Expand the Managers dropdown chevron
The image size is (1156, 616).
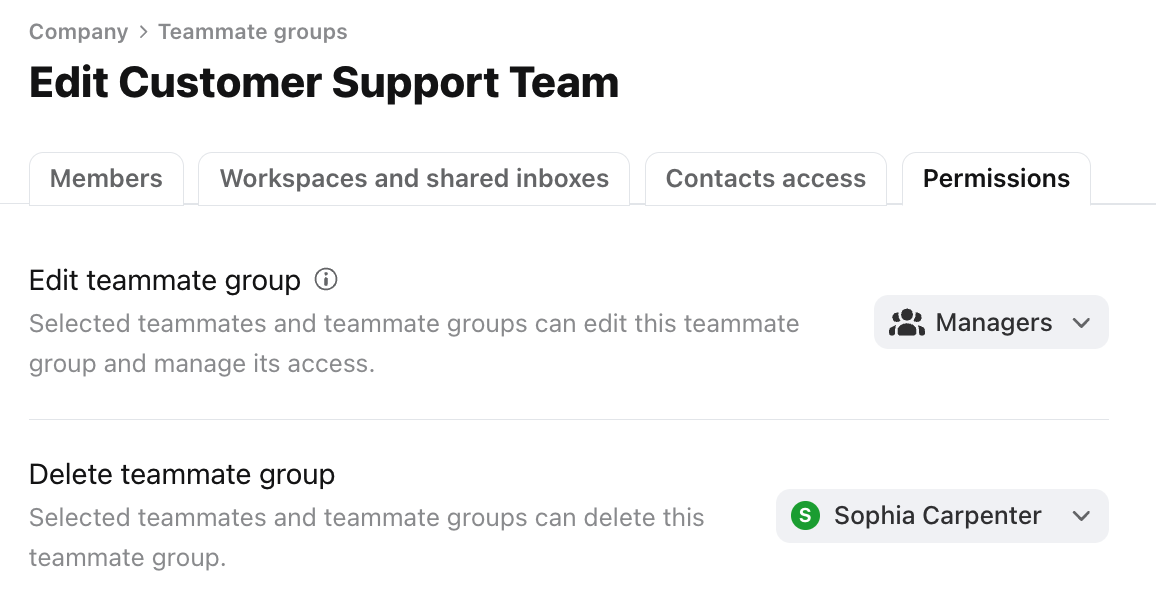(1081, 323)
